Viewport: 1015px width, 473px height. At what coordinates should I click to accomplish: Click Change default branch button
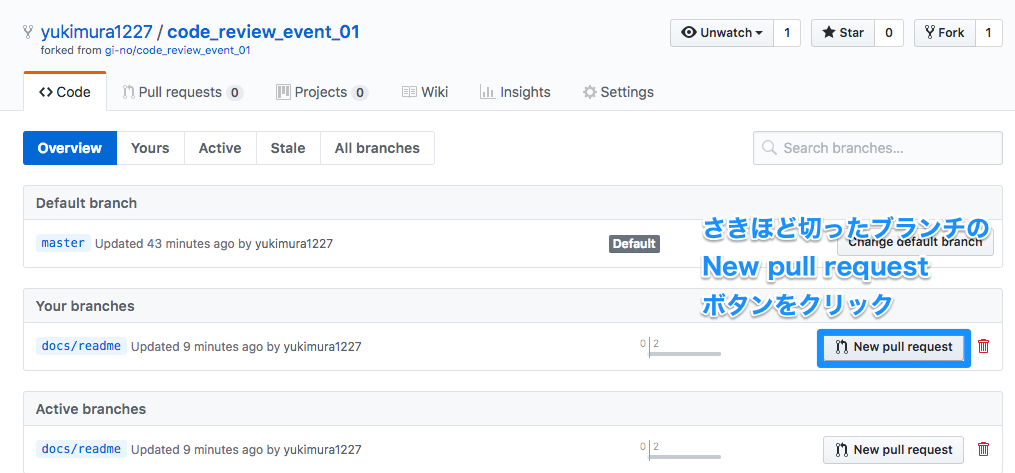(915, 243)
